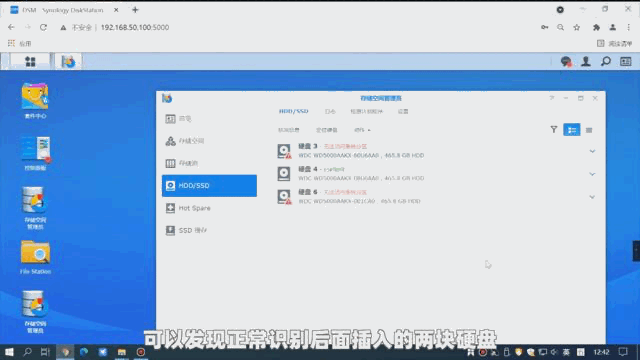Viewport: 640px width, 360px height.
Task: Click the browser zoom magnifier icon
Action: tap(560, 27)
